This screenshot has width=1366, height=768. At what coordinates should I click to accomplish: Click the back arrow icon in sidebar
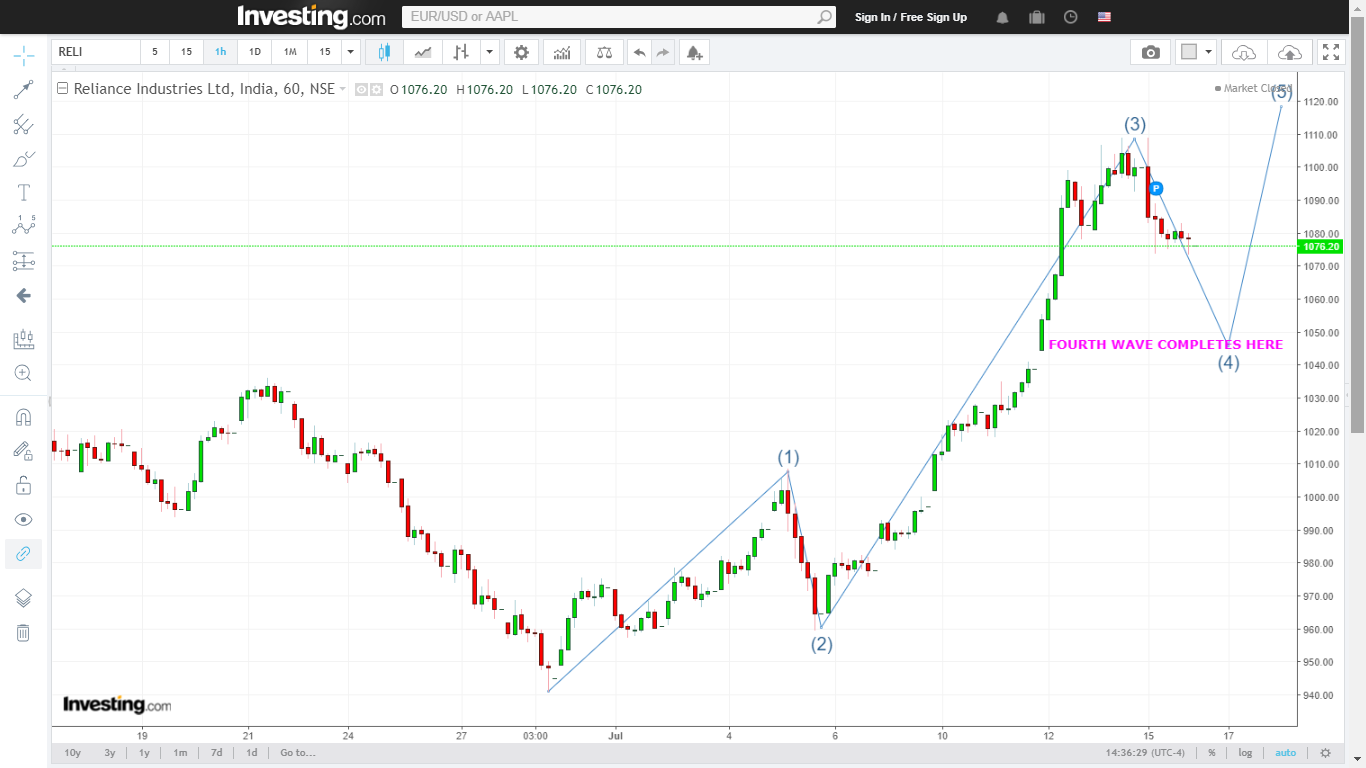pyautogui.click(x=23, y=296)
